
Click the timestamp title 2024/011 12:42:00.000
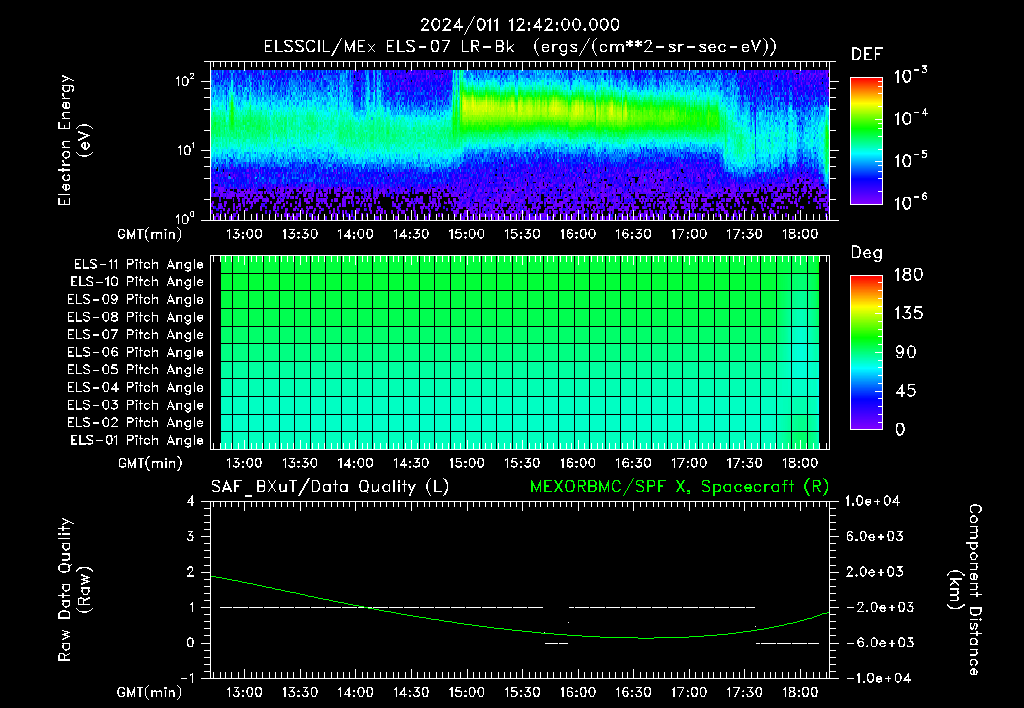519,25
